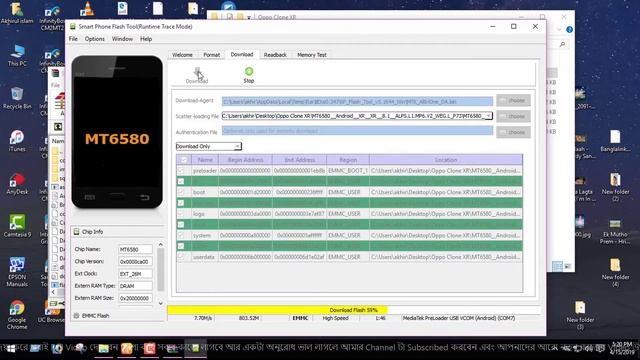
Task: Select the VLC cone desktop icon
Action: tap(87, 8)
